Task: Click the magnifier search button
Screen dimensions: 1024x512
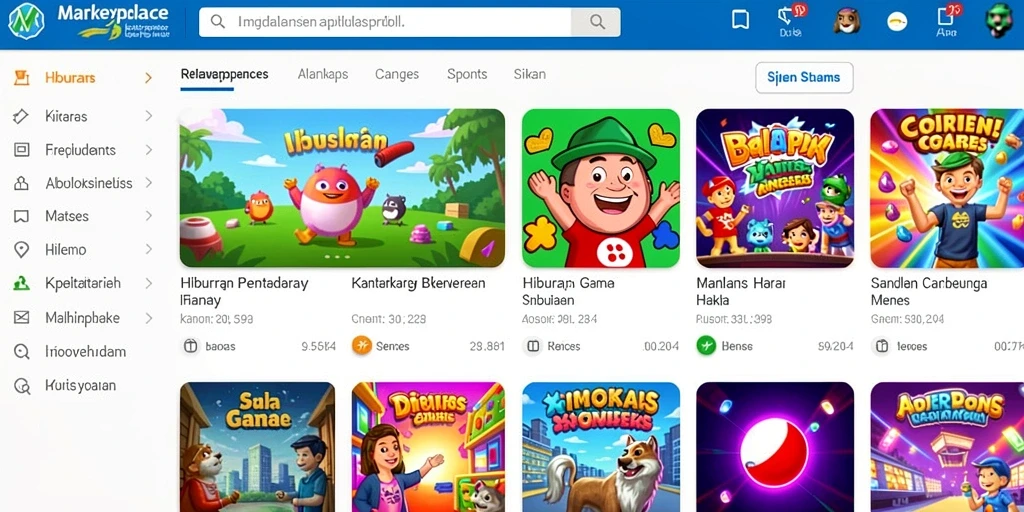Action: [597, 22]
